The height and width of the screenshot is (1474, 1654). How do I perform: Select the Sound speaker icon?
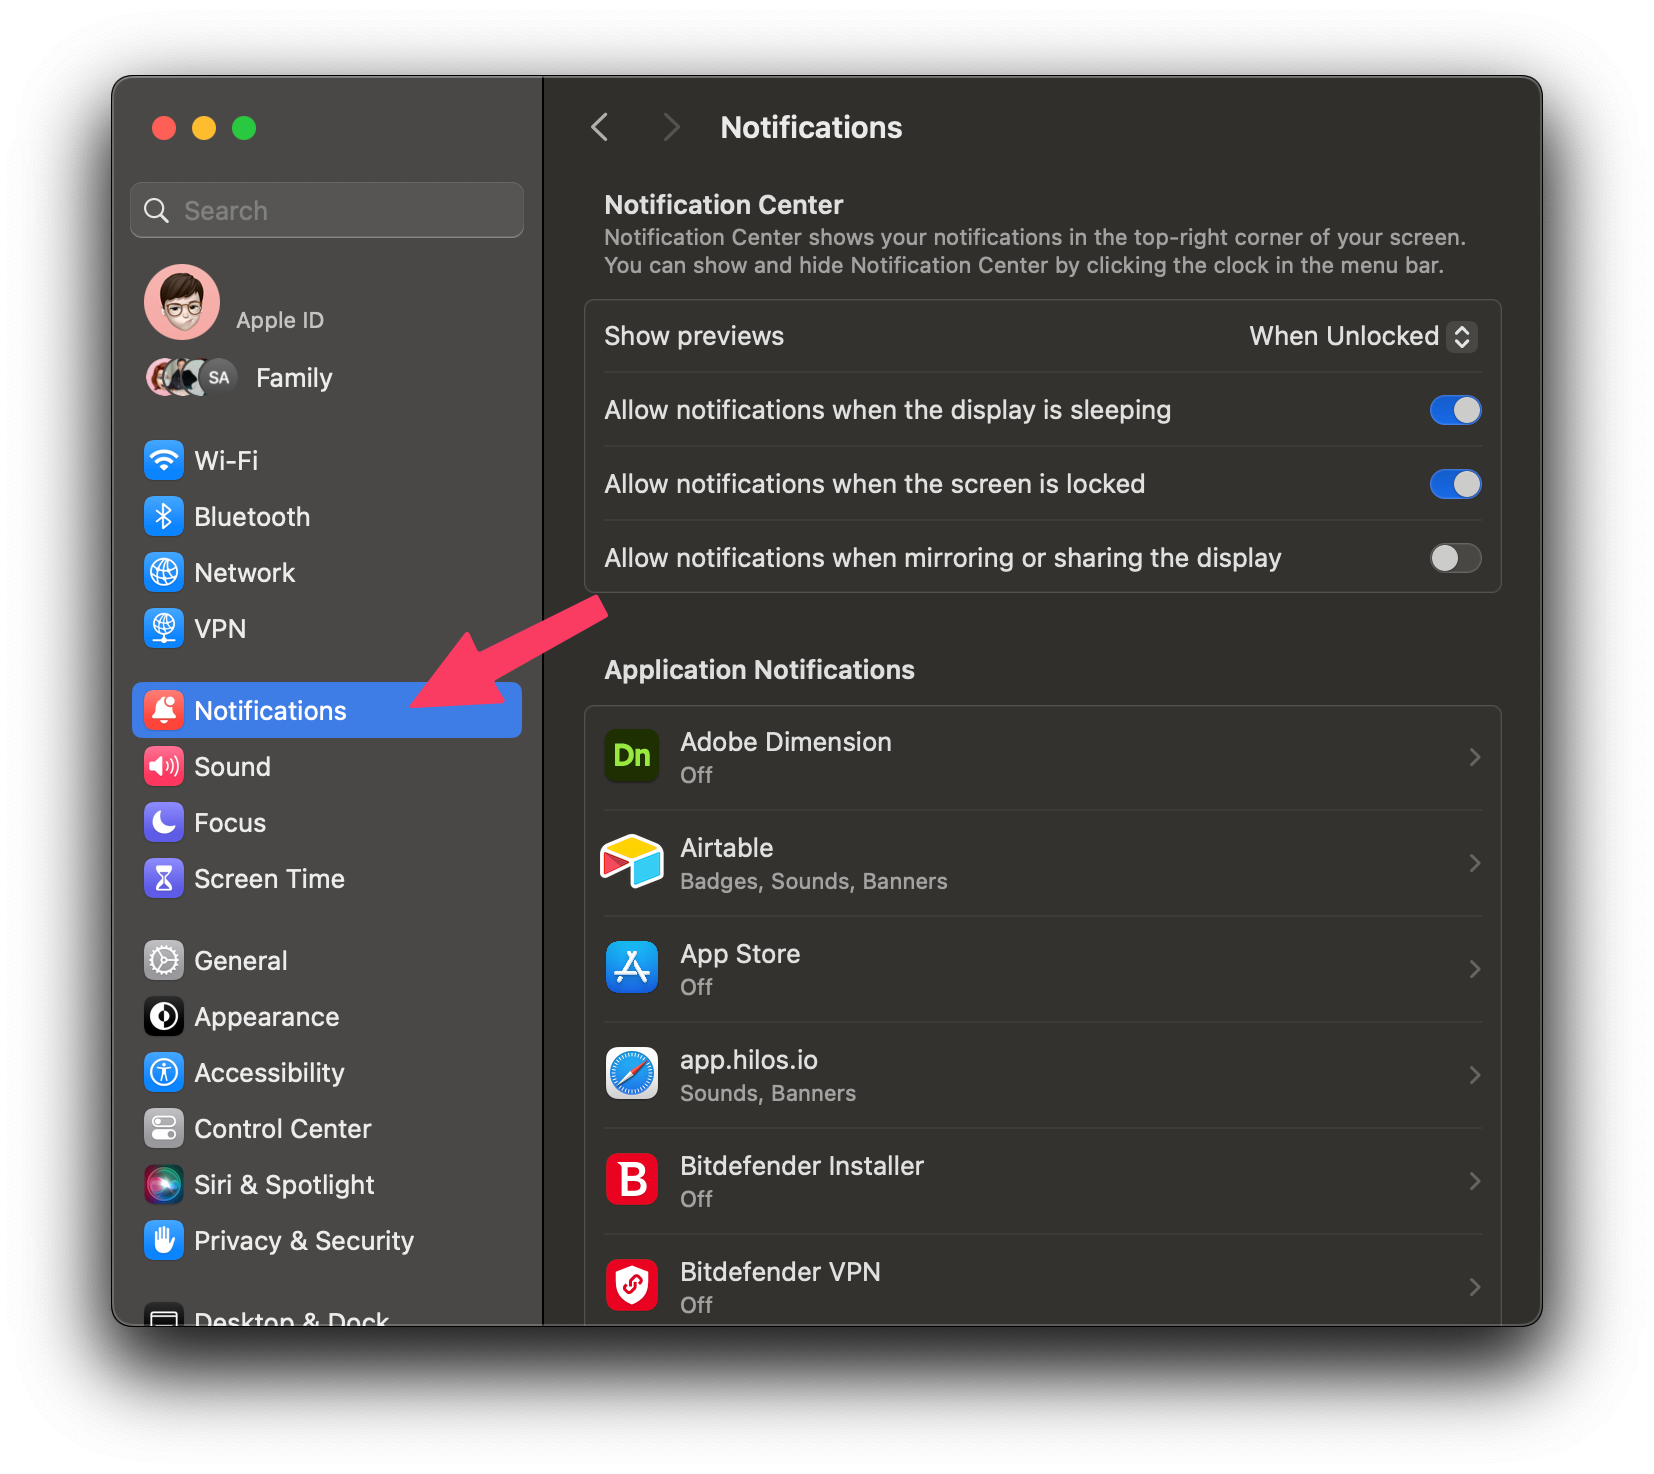click(163, 766)
